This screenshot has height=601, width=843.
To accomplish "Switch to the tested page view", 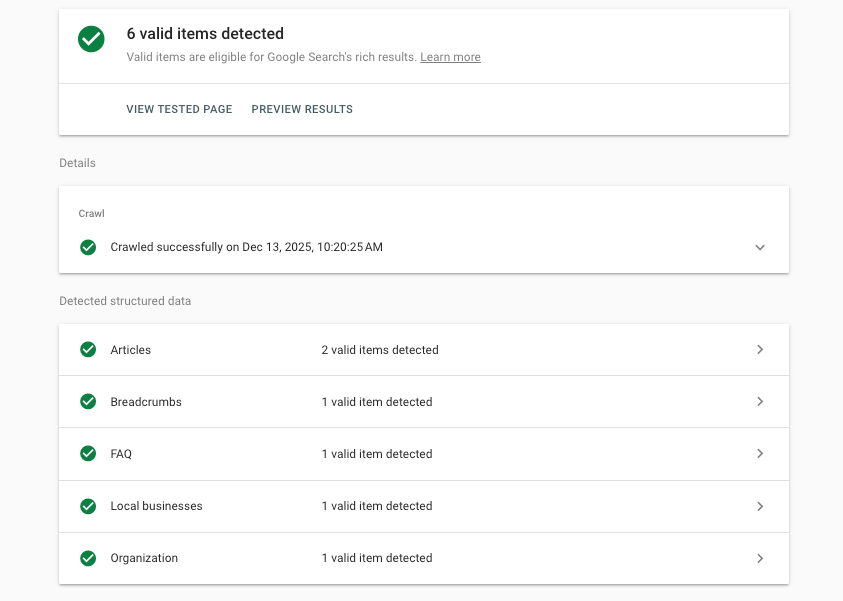I will coord(179,109).
